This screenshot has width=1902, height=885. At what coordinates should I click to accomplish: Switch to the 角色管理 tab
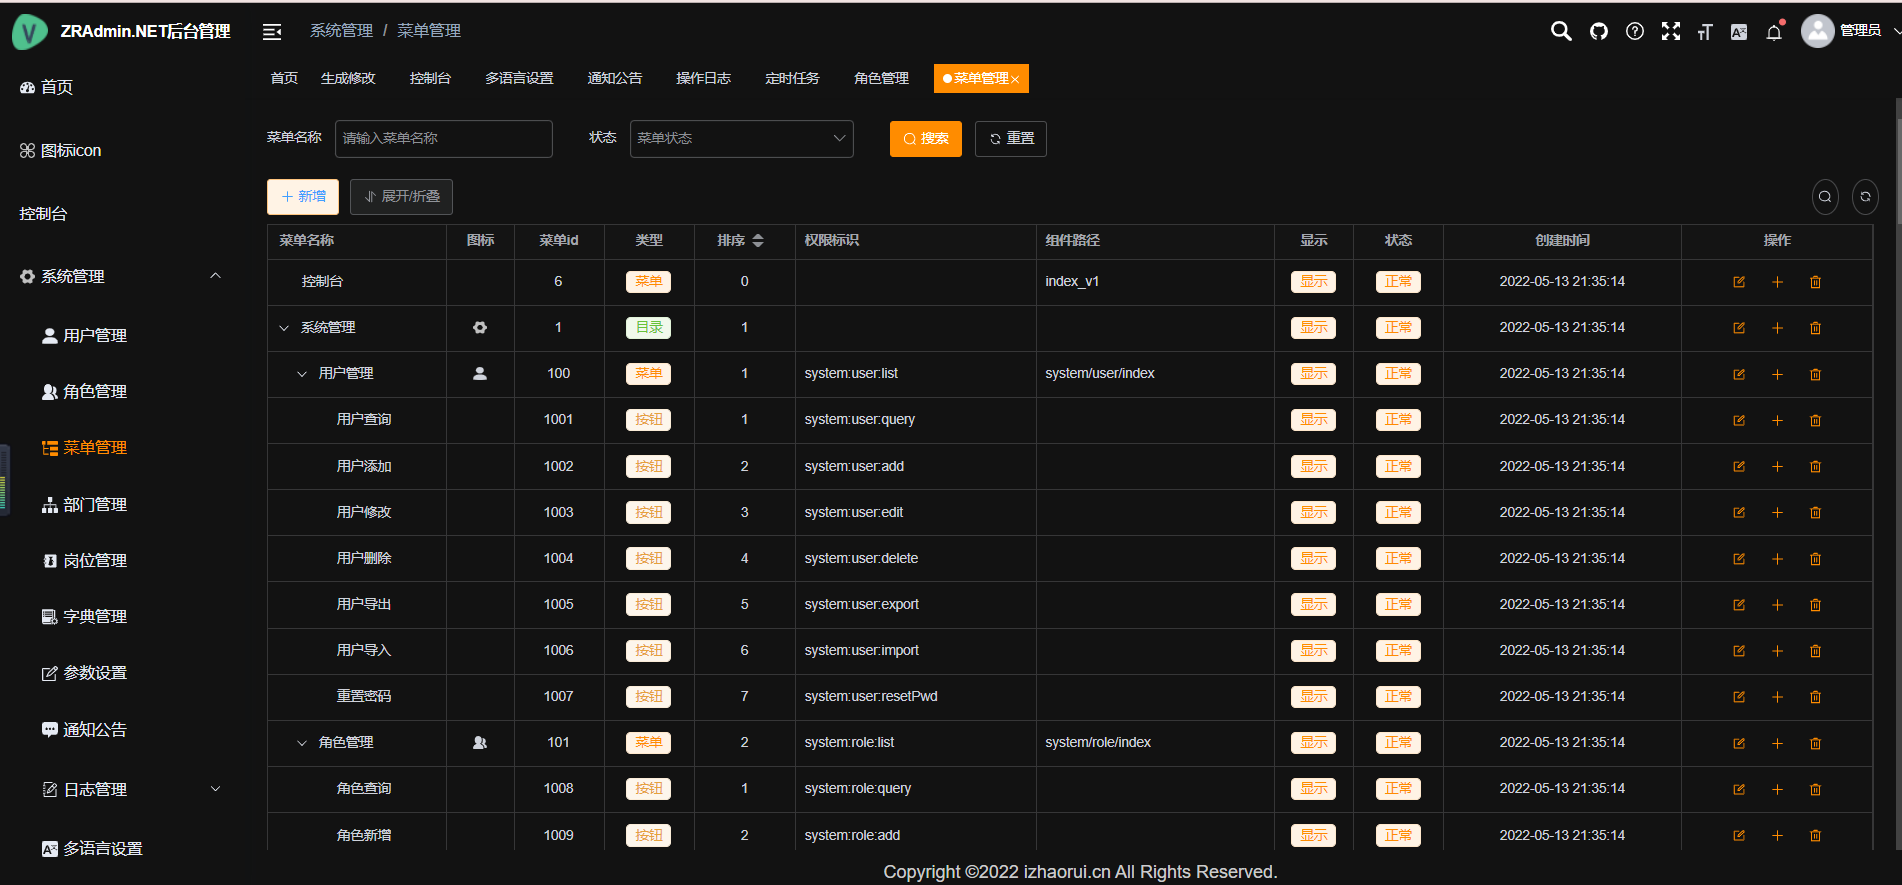pos(881,78)
